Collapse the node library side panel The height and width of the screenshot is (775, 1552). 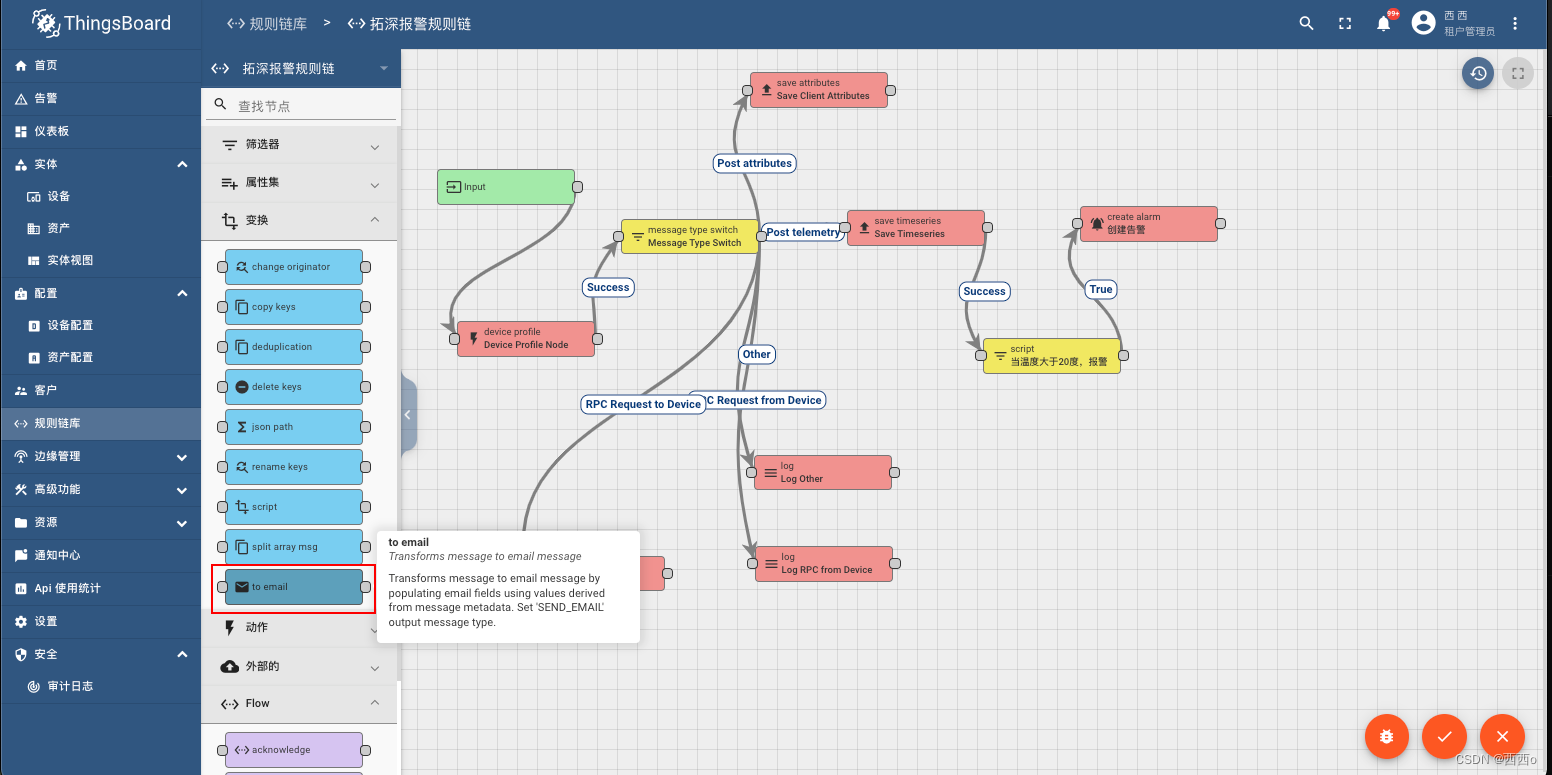pos(408,414)
